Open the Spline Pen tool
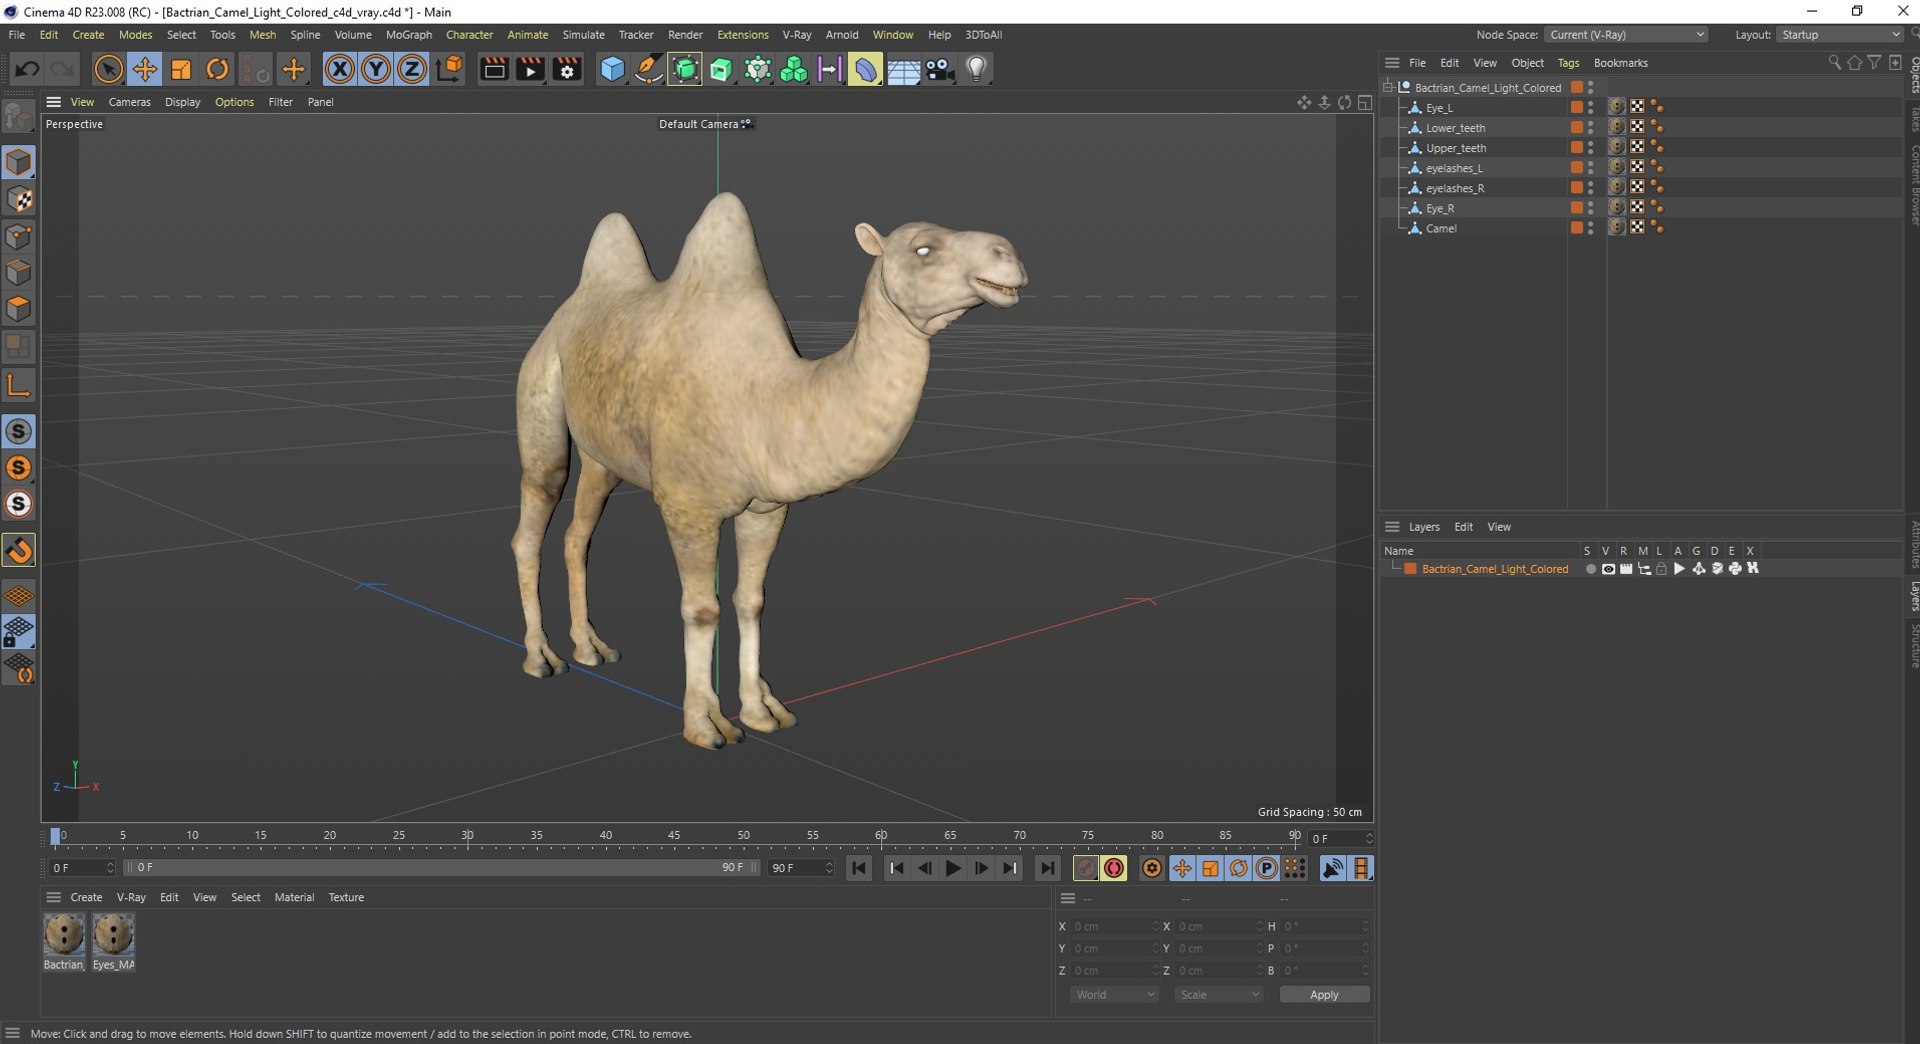The height and width of the screenshot is (1044, 1920). pos(648,69)
